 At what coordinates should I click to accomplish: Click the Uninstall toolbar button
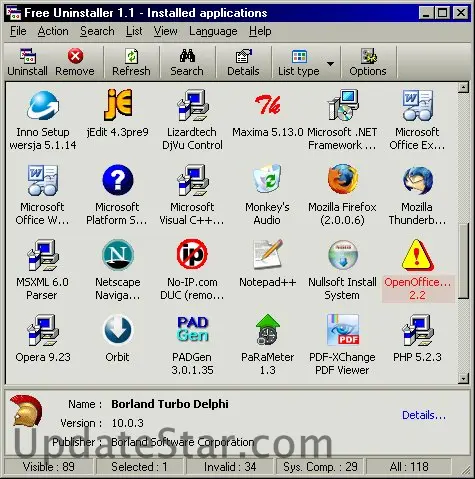[x=28, y=62]
